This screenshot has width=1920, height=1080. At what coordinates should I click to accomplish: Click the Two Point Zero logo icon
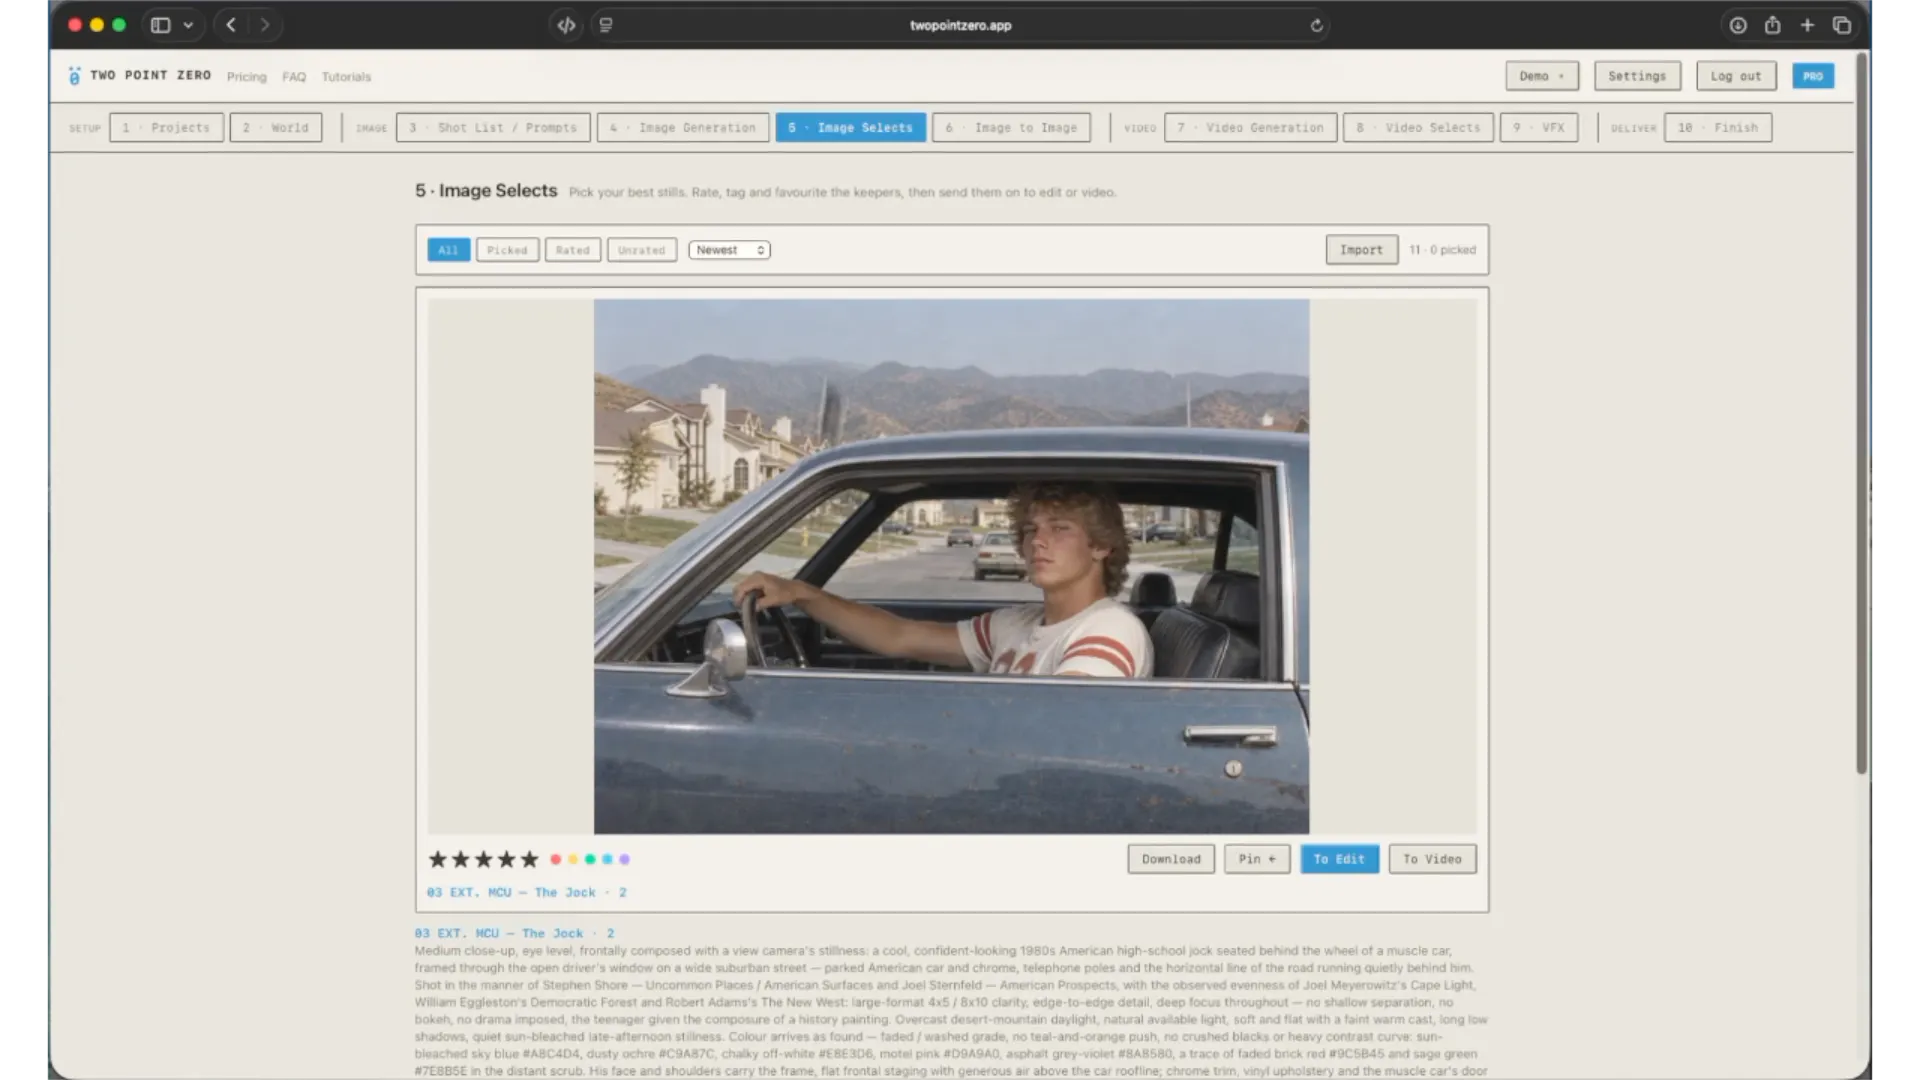74,76
